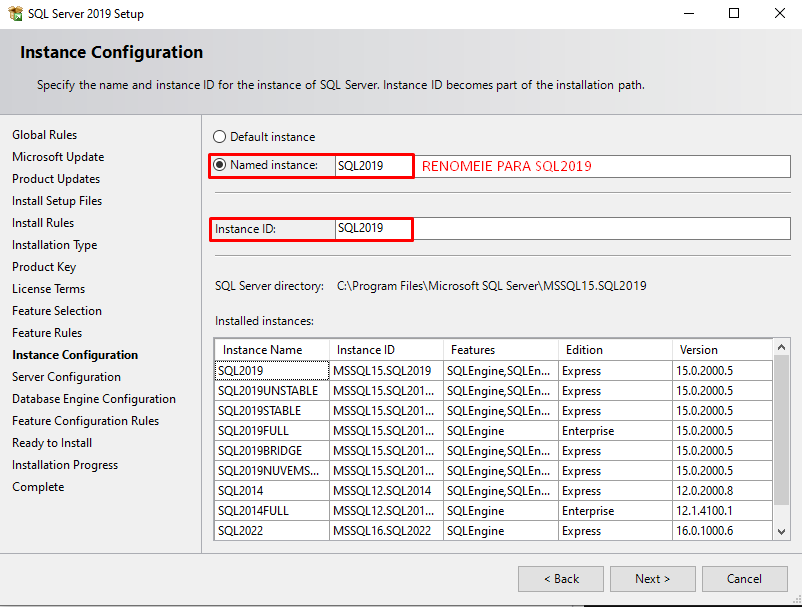Viewport: 802px width, 607px height.
Task: Select the SQL2014FULL instance row
Action: click(x=494, y=510)
